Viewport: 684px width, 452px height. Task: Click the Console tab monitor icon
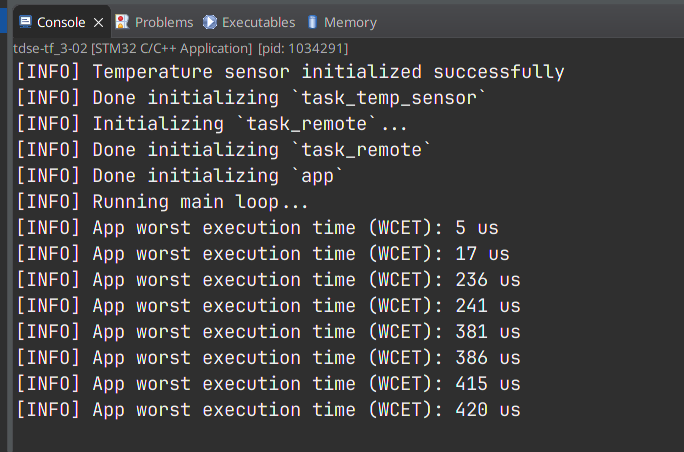[x=26, y=22]
